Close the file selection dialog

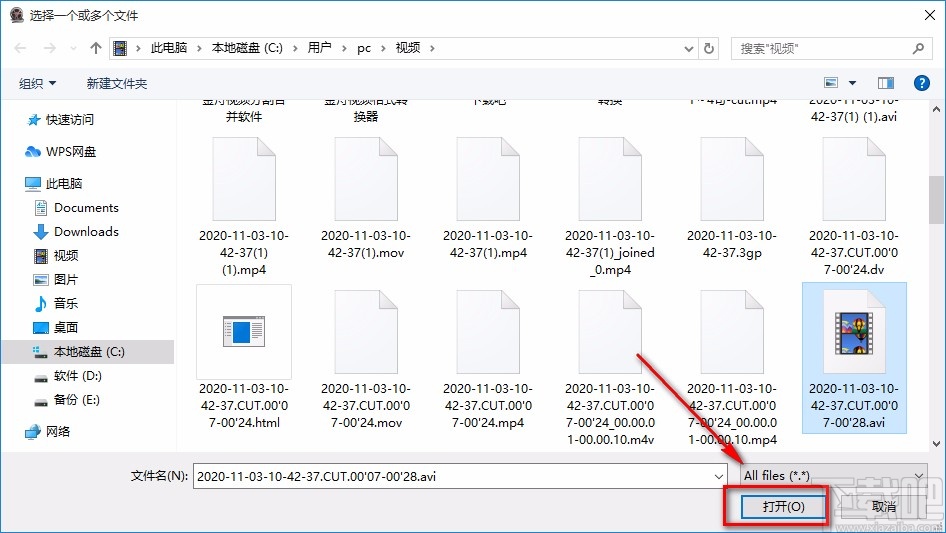pos(930,16)
